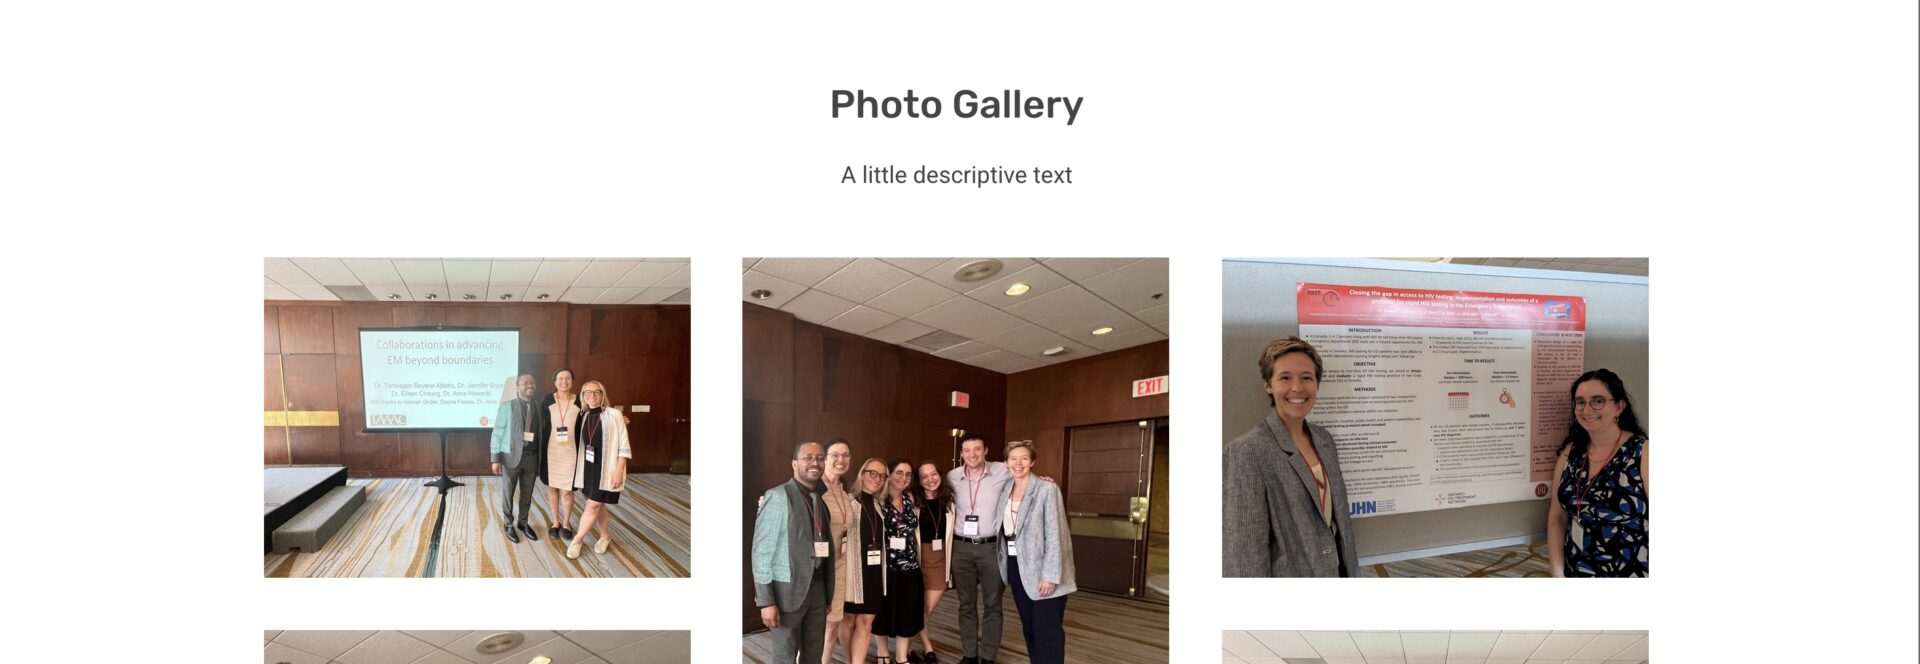Click the three presenters standing beside the screen
Screen dimensions: 1920x664
560,458
